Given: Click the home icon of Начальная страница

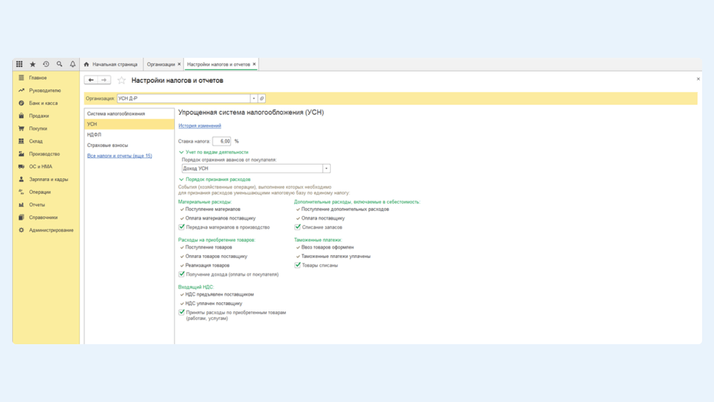Looking at the screenshot, I should click(x=87, y=64).
